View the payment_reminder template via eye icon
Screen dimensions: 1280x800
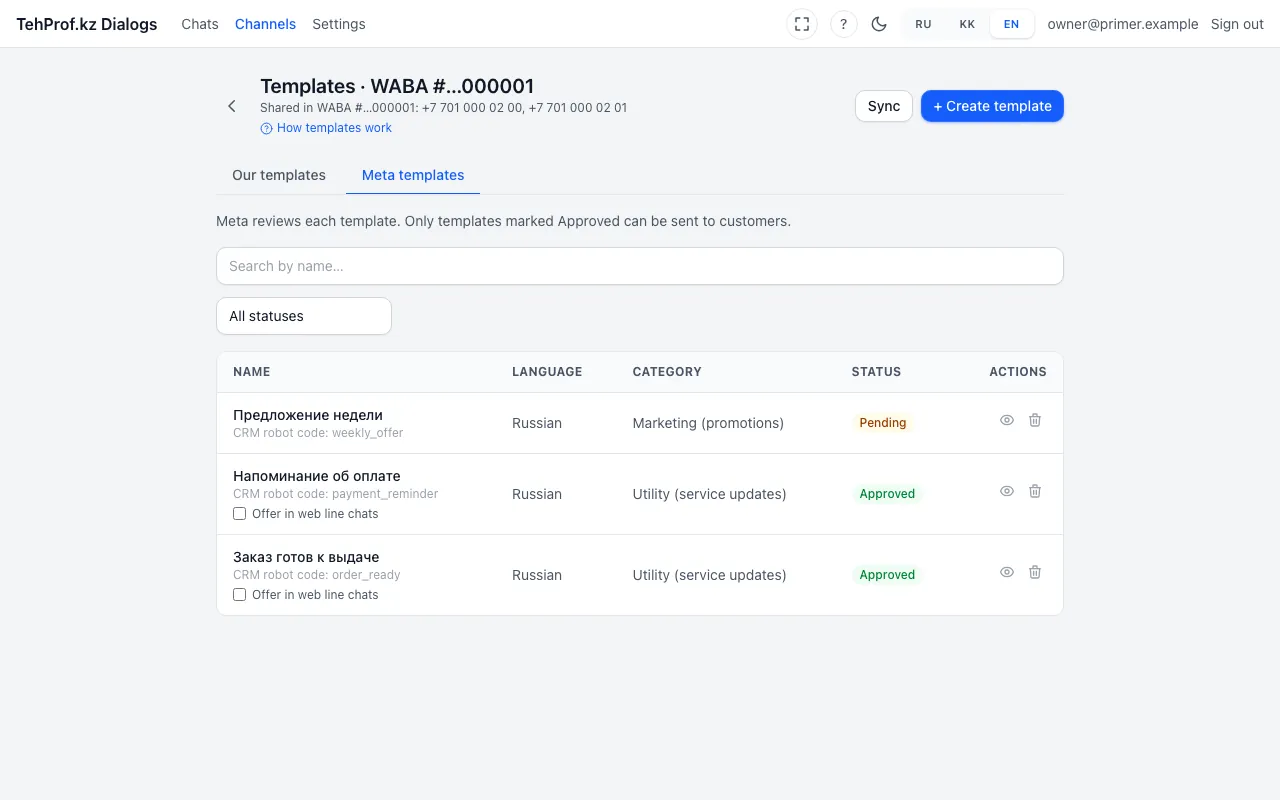click(x=1007, y=491)
